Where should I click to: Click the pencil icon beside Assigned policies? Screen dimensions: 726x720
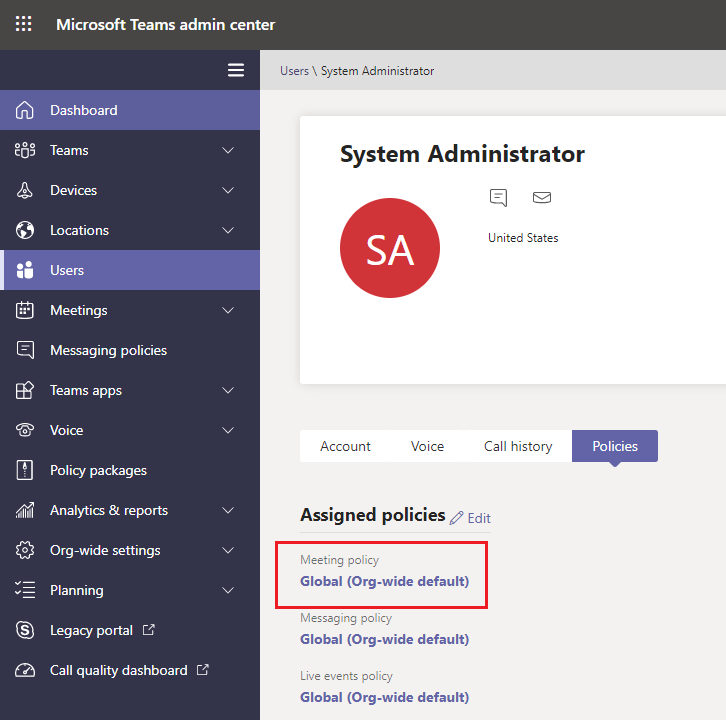[x=457, y=518]
